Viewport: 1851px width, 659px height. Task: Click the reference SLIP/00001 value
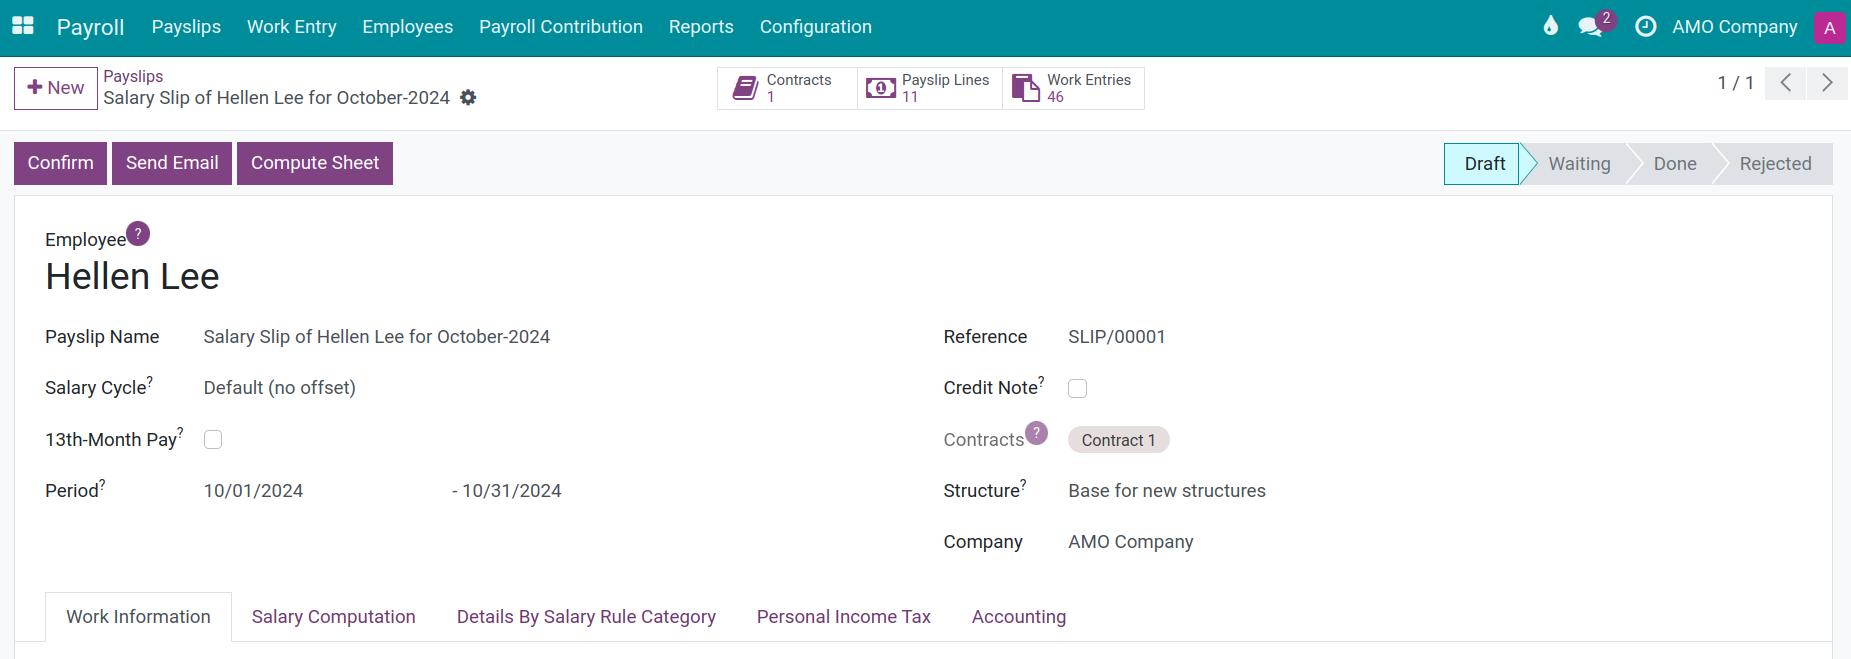click(1117, 337)
